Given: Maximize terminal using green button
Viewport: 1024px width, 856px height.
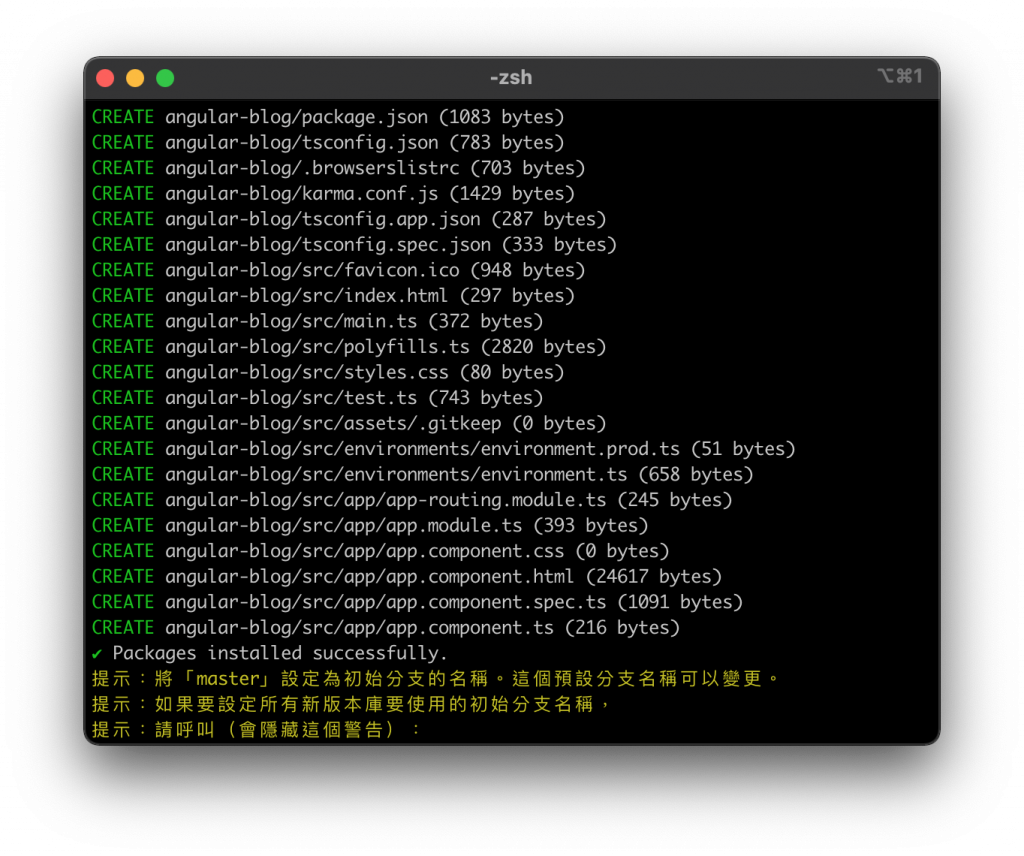Looking at the screenshot, I should coord(165,78).
